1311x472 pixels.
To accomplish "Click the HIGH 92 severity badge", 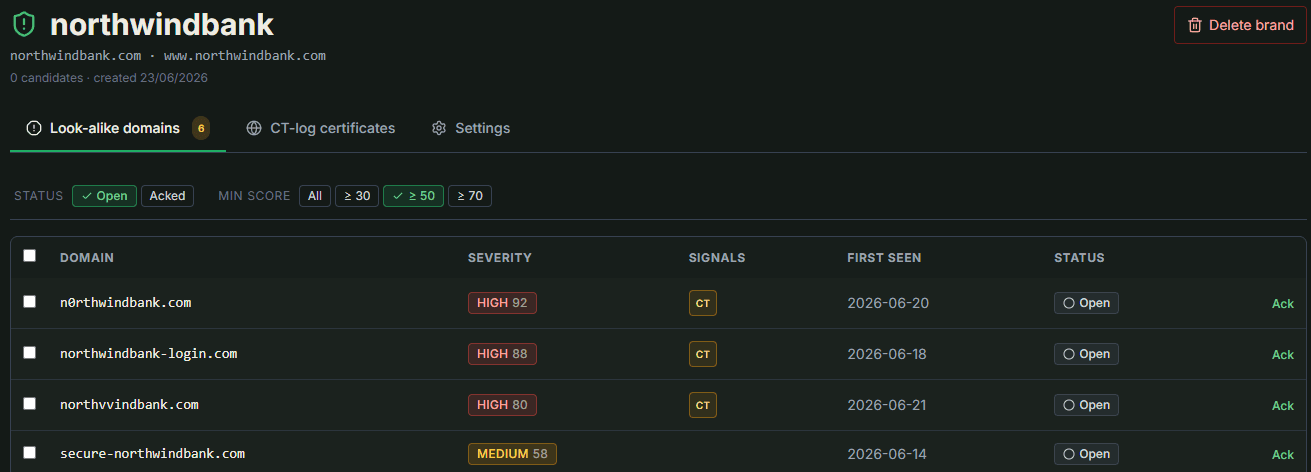I will coord(502,302).
